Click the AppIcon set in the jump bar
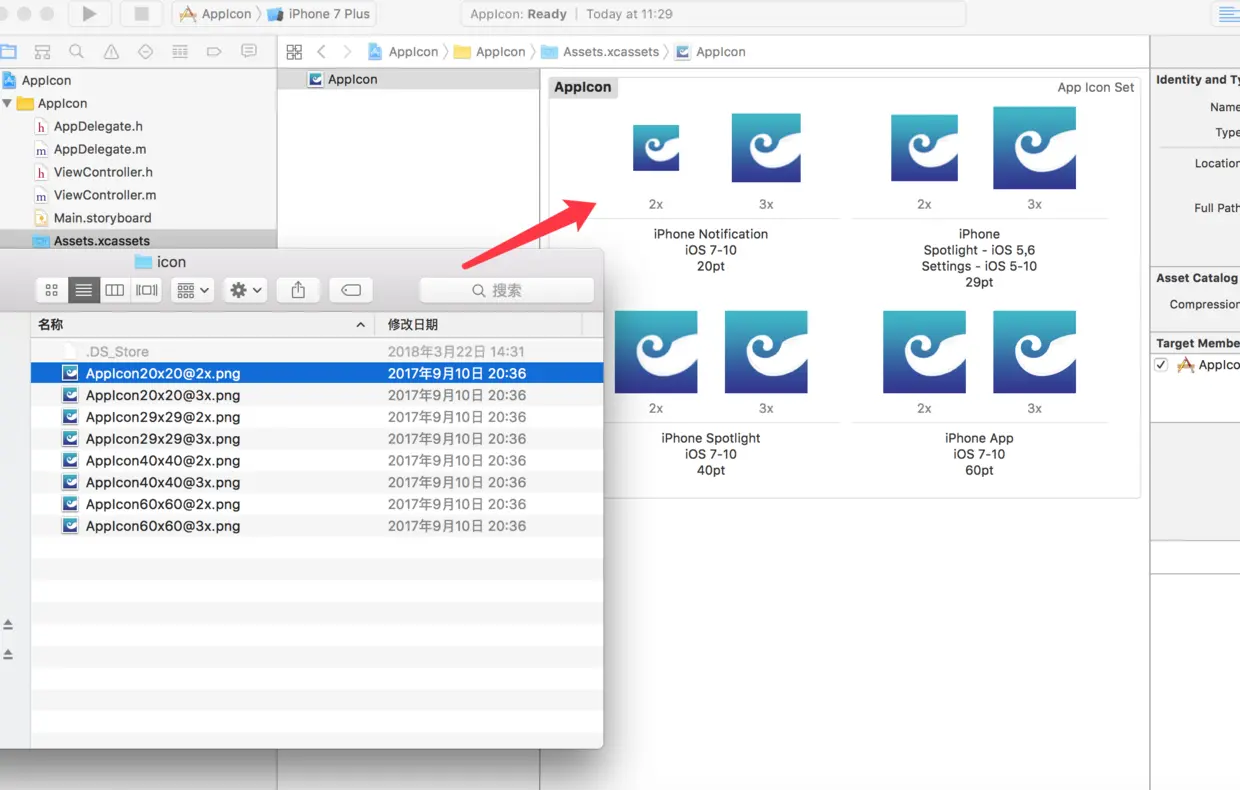 (x=711, y=52)
